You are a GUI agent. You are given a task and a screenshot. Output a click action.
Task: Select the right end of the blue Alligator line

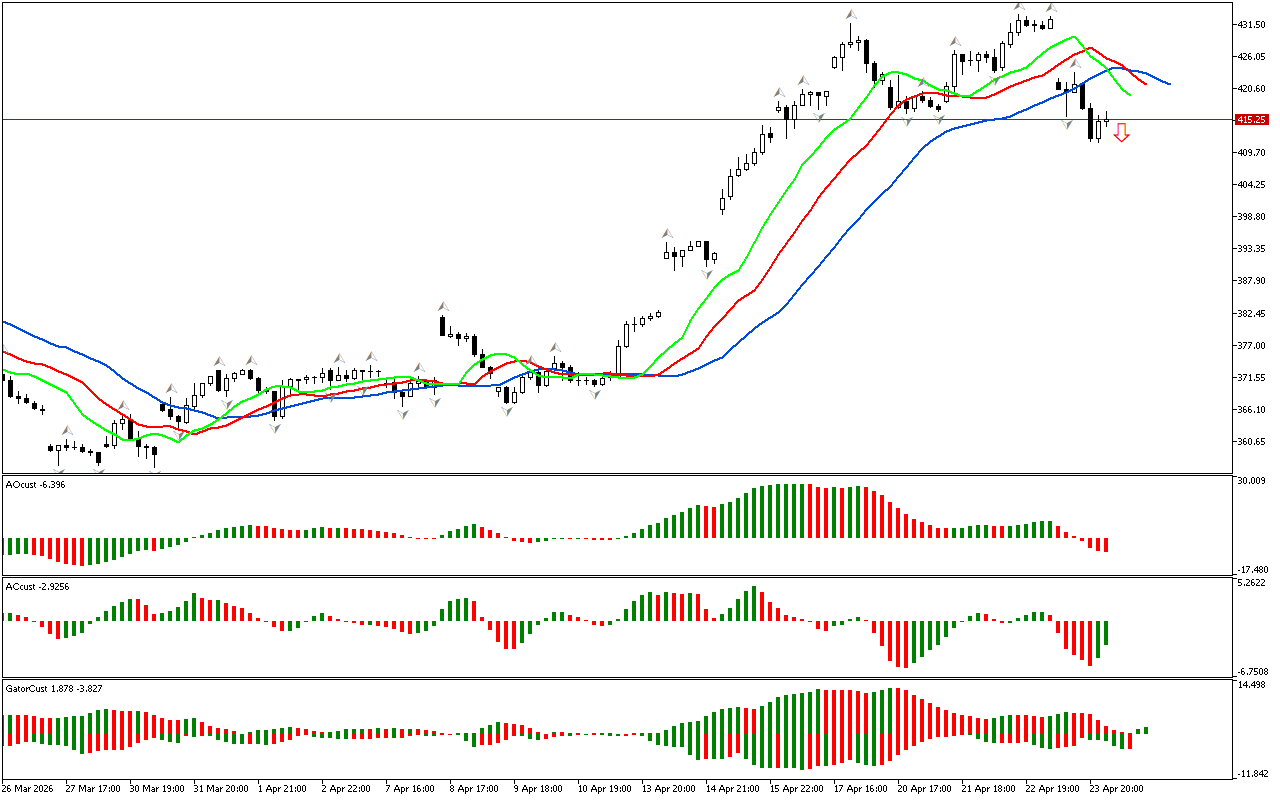(1169, 83)
